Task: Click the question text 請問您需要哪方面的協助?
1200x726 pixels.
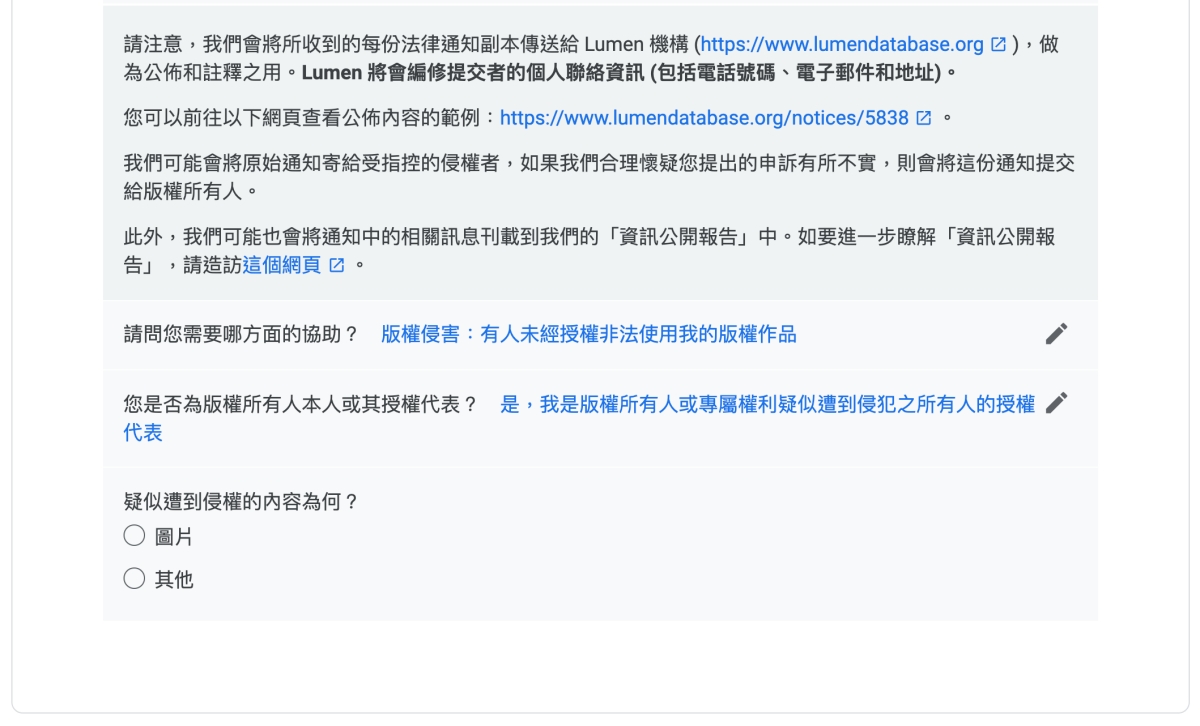Action: [x=241, y=334]
